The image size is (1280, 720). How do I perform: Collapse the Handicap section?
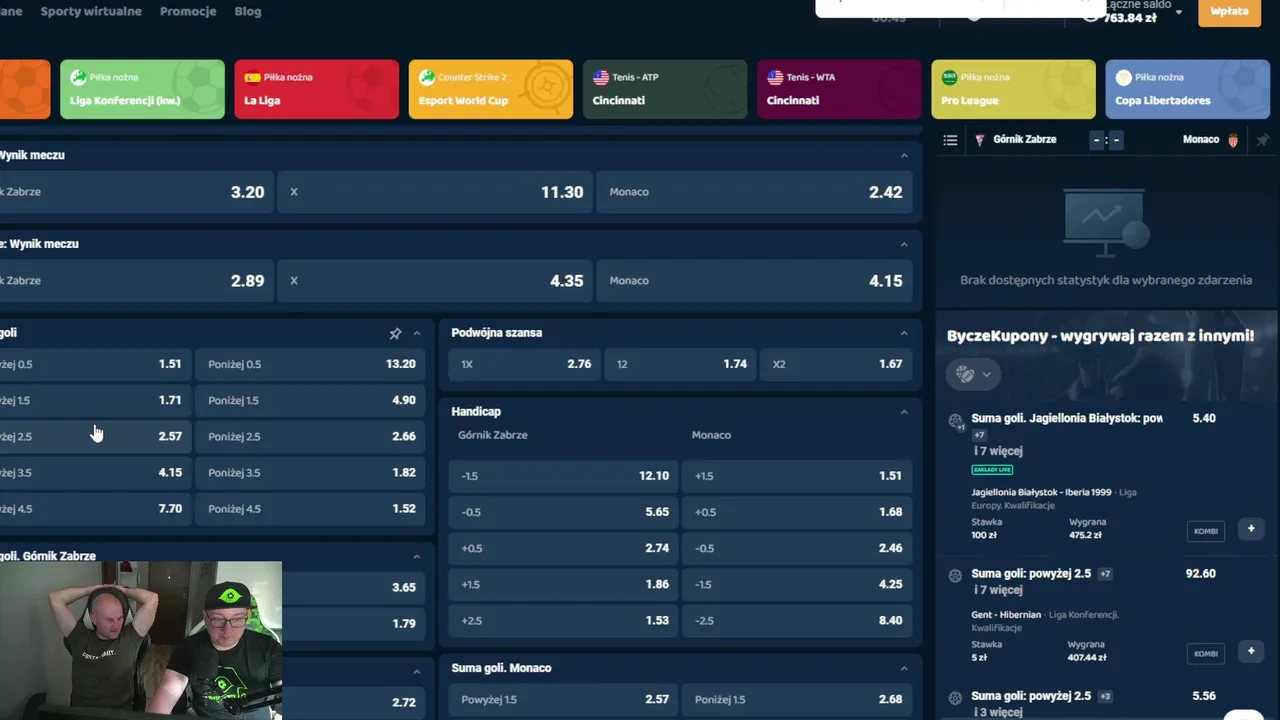click(904, 411)
